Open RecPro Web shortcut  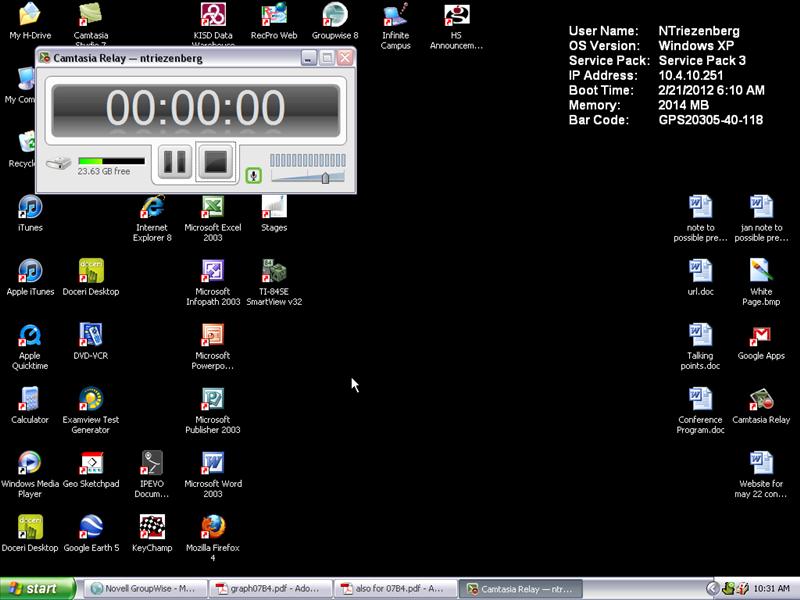(274, 20)
